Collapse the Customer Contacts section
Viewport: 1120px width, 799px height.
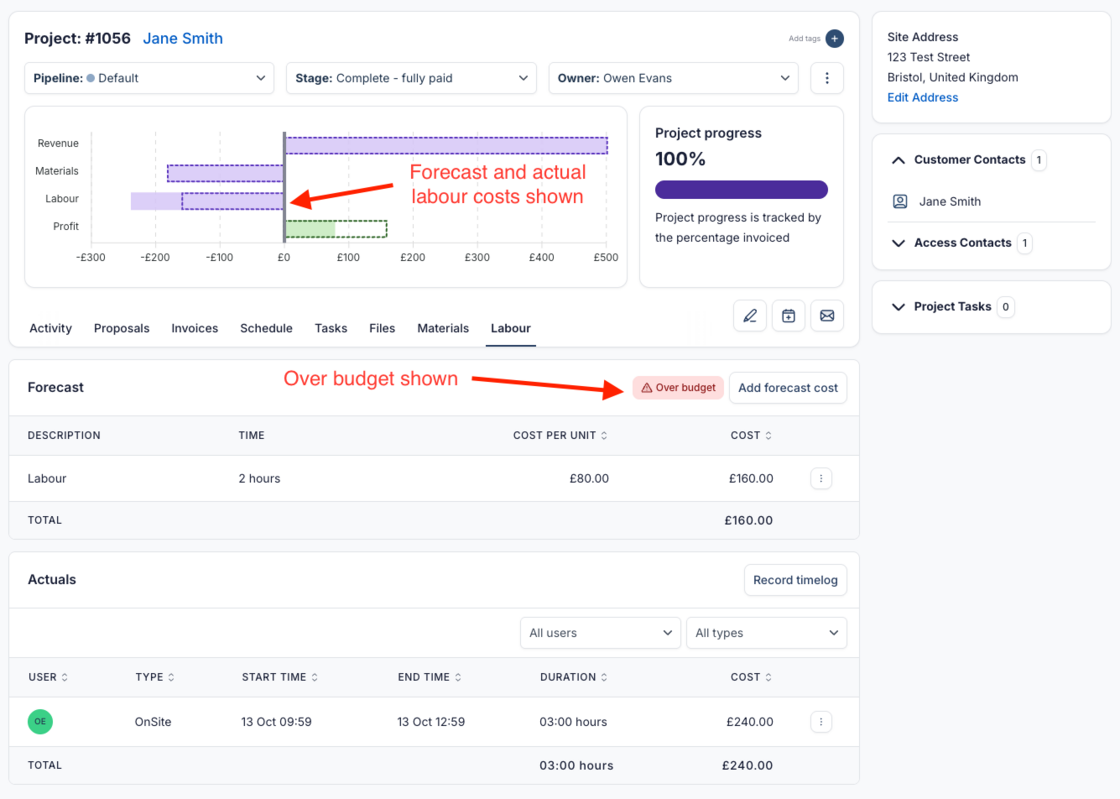(898, 160)
